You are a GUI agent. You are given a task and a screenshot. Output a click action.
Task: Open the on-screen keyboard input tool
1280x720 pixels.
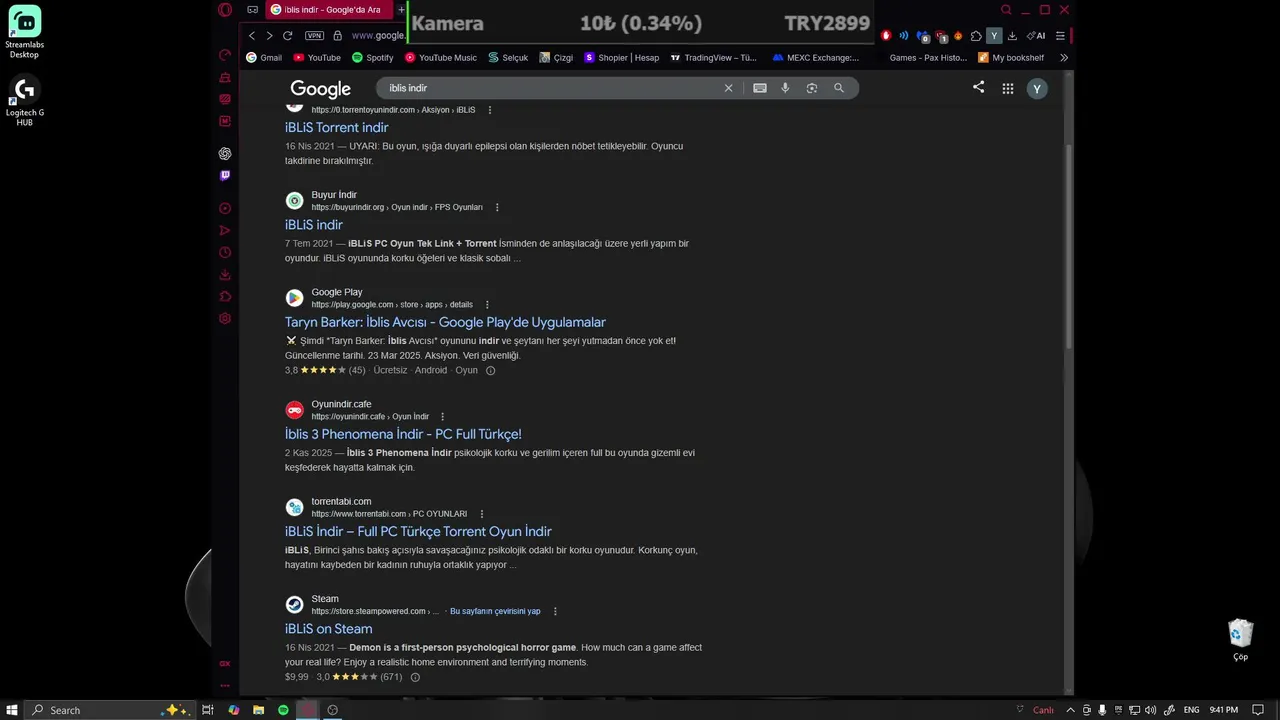[760, 88]
